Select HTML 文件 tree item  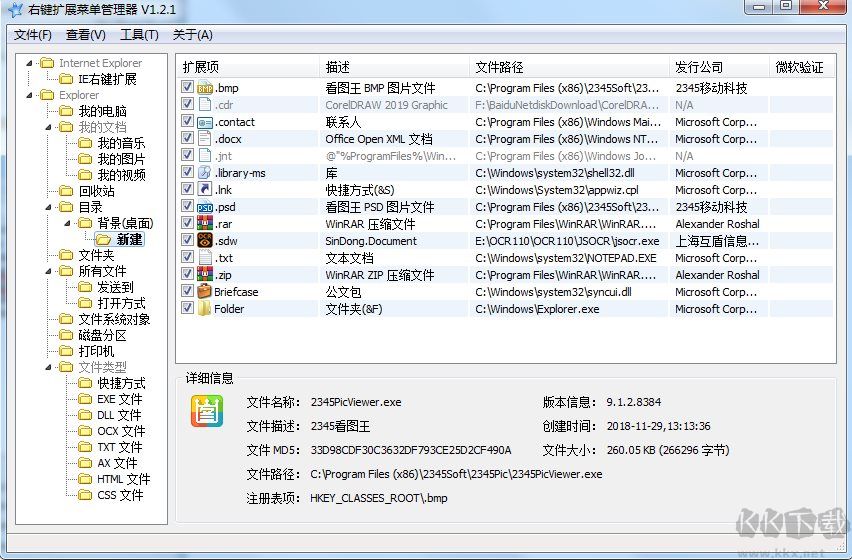pyautogui.click(x=123, y=479)
